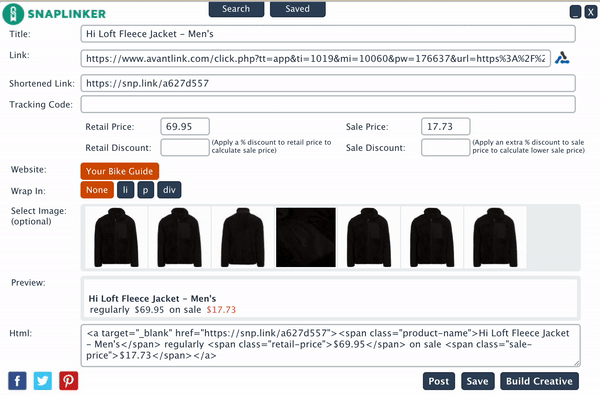This screenshot has width=600, height=395.
Task: Select the sixth jacket image thumbnail
Action: (x=432, y=237)
